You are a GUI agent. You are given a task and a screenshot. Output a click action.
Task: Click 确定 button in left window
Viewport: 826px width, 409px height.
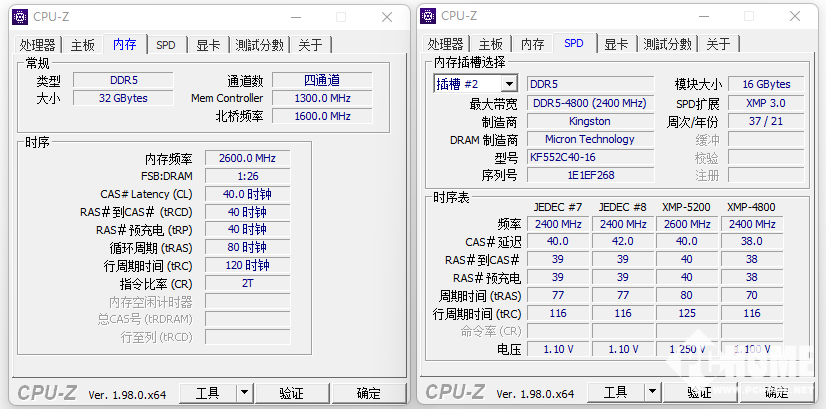[369, 393]
